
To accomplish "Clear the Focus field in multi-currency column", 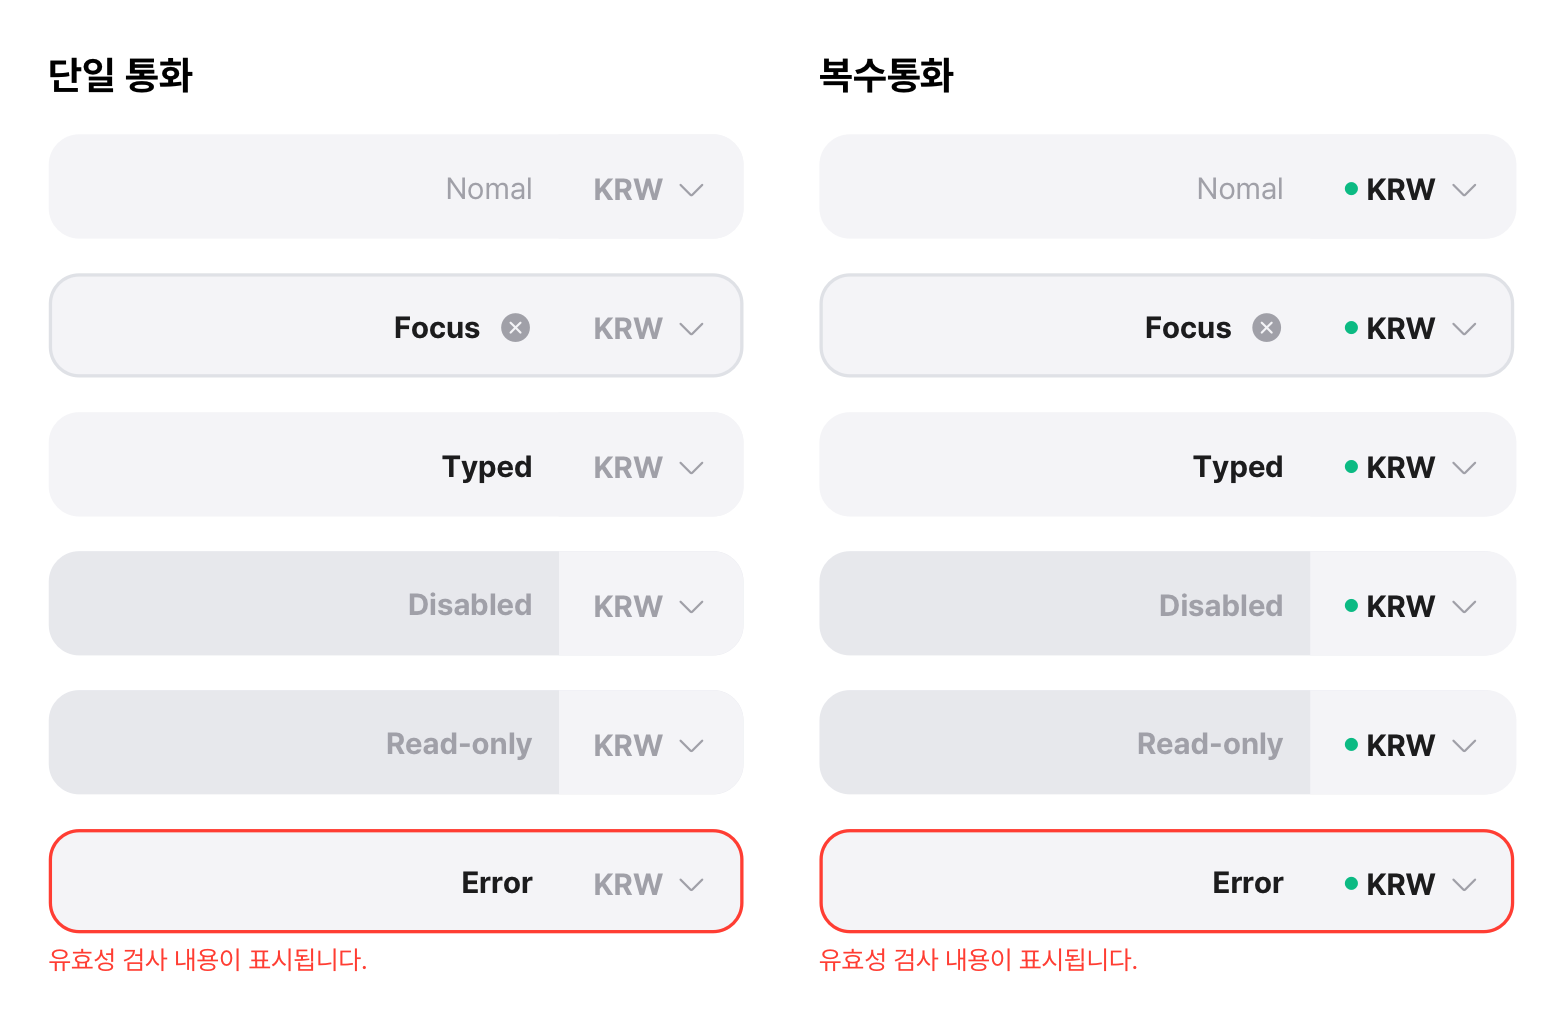I will [x=1266, y=327].
